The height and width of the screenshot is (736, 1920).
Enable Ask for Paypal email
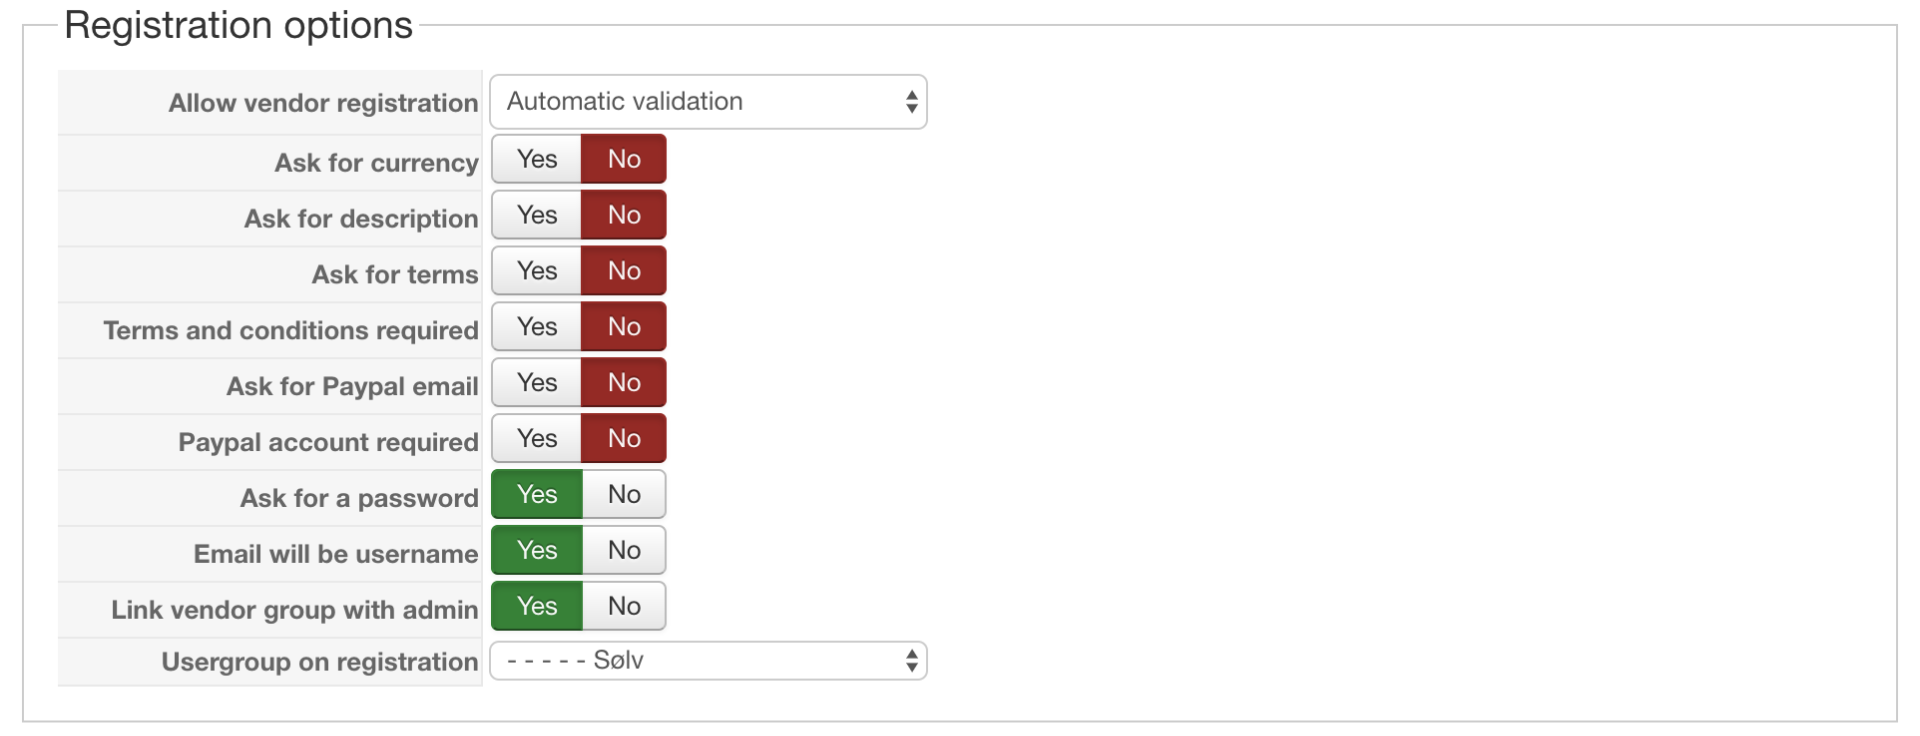coord(537,383)
